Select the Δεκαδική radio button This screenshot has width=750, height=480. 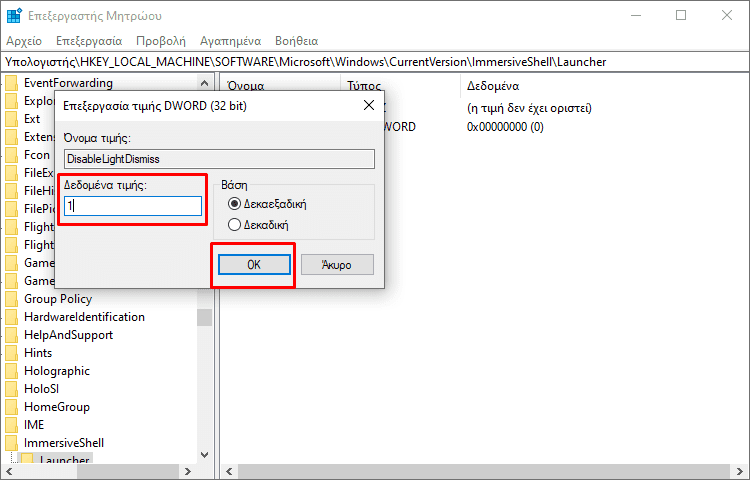point(234,225)
